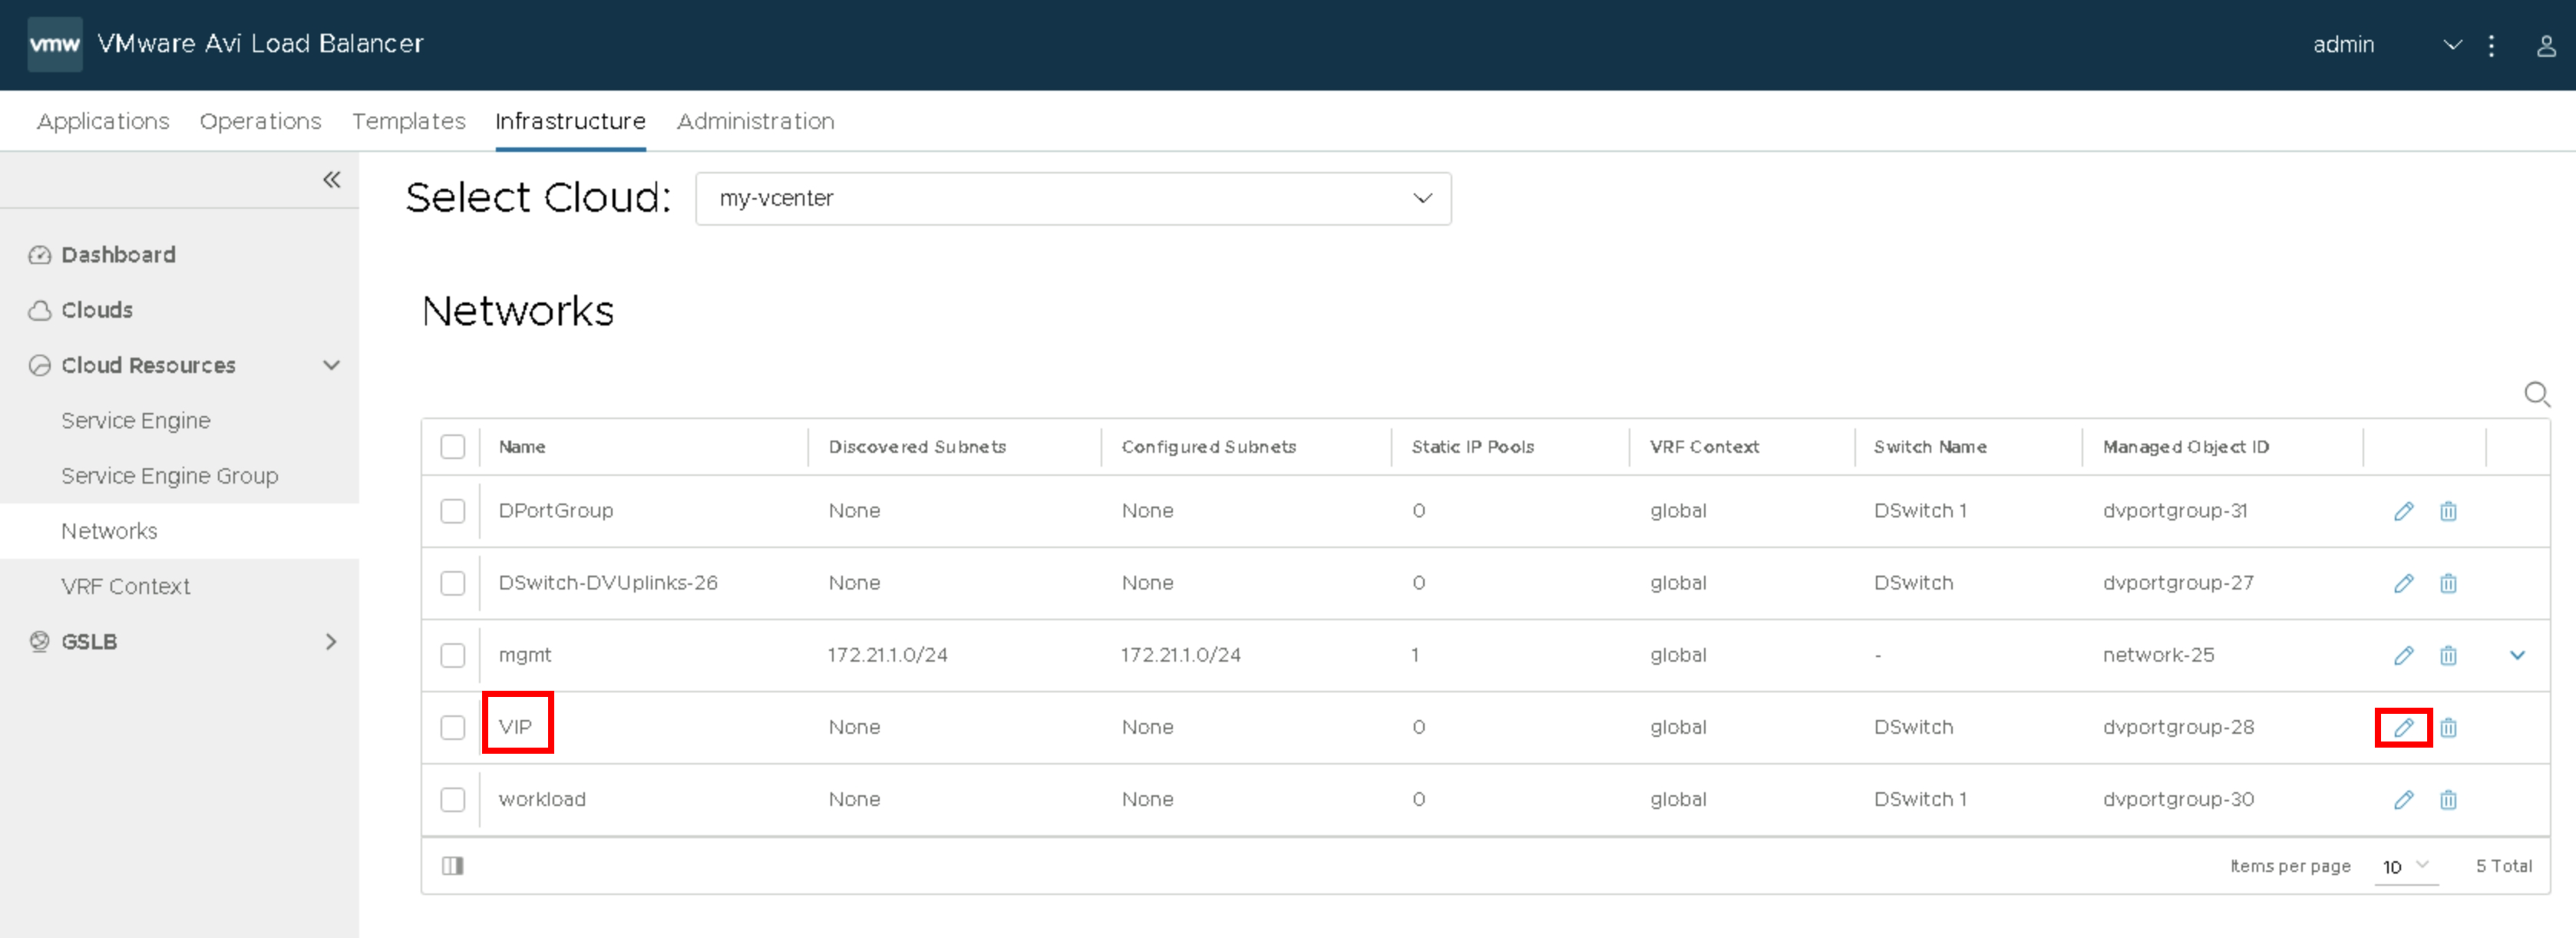Click the dvportgroup-31 managed object ID

coord(2175,511)
